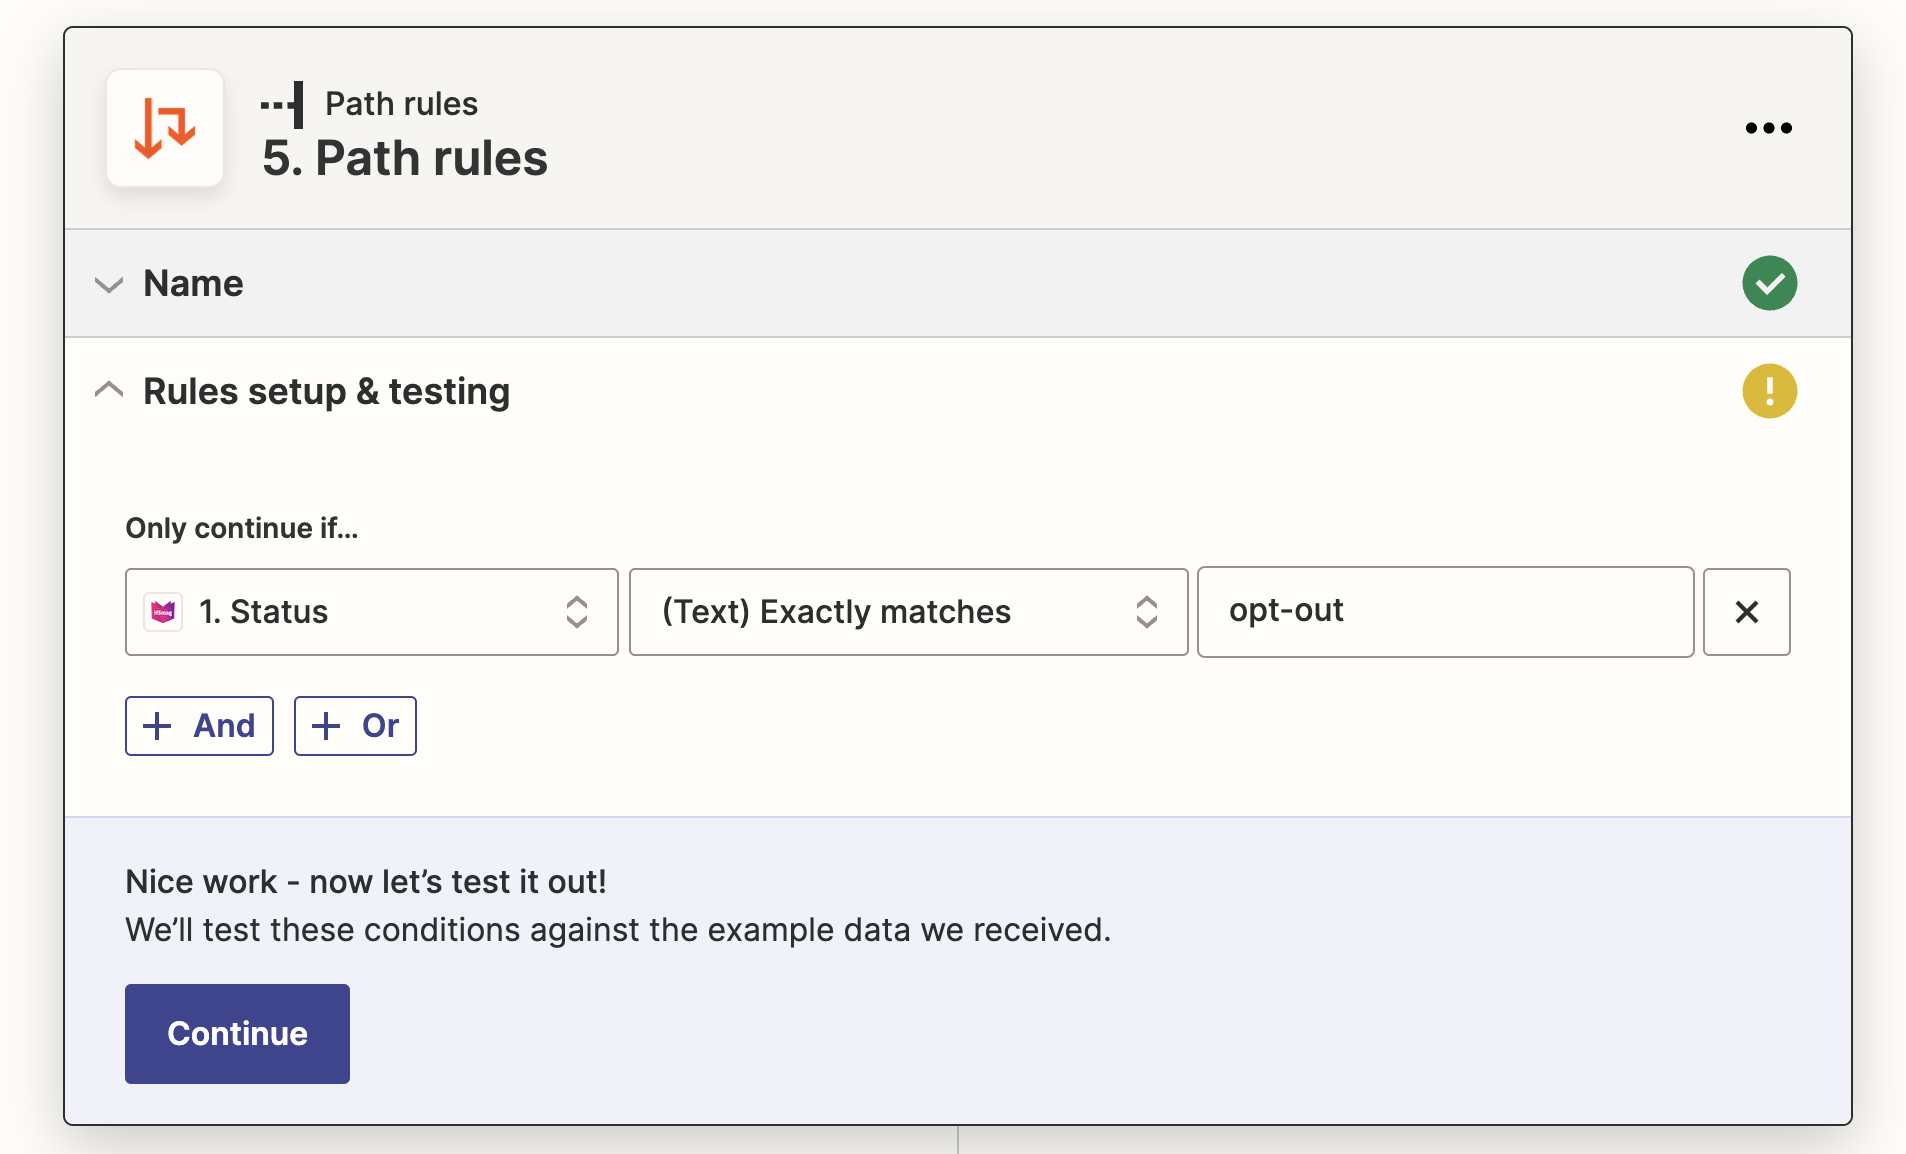Viewport: 1906px width, 1154px height.
Task: Remove the rule with the X button
Action: (1746, 612)
